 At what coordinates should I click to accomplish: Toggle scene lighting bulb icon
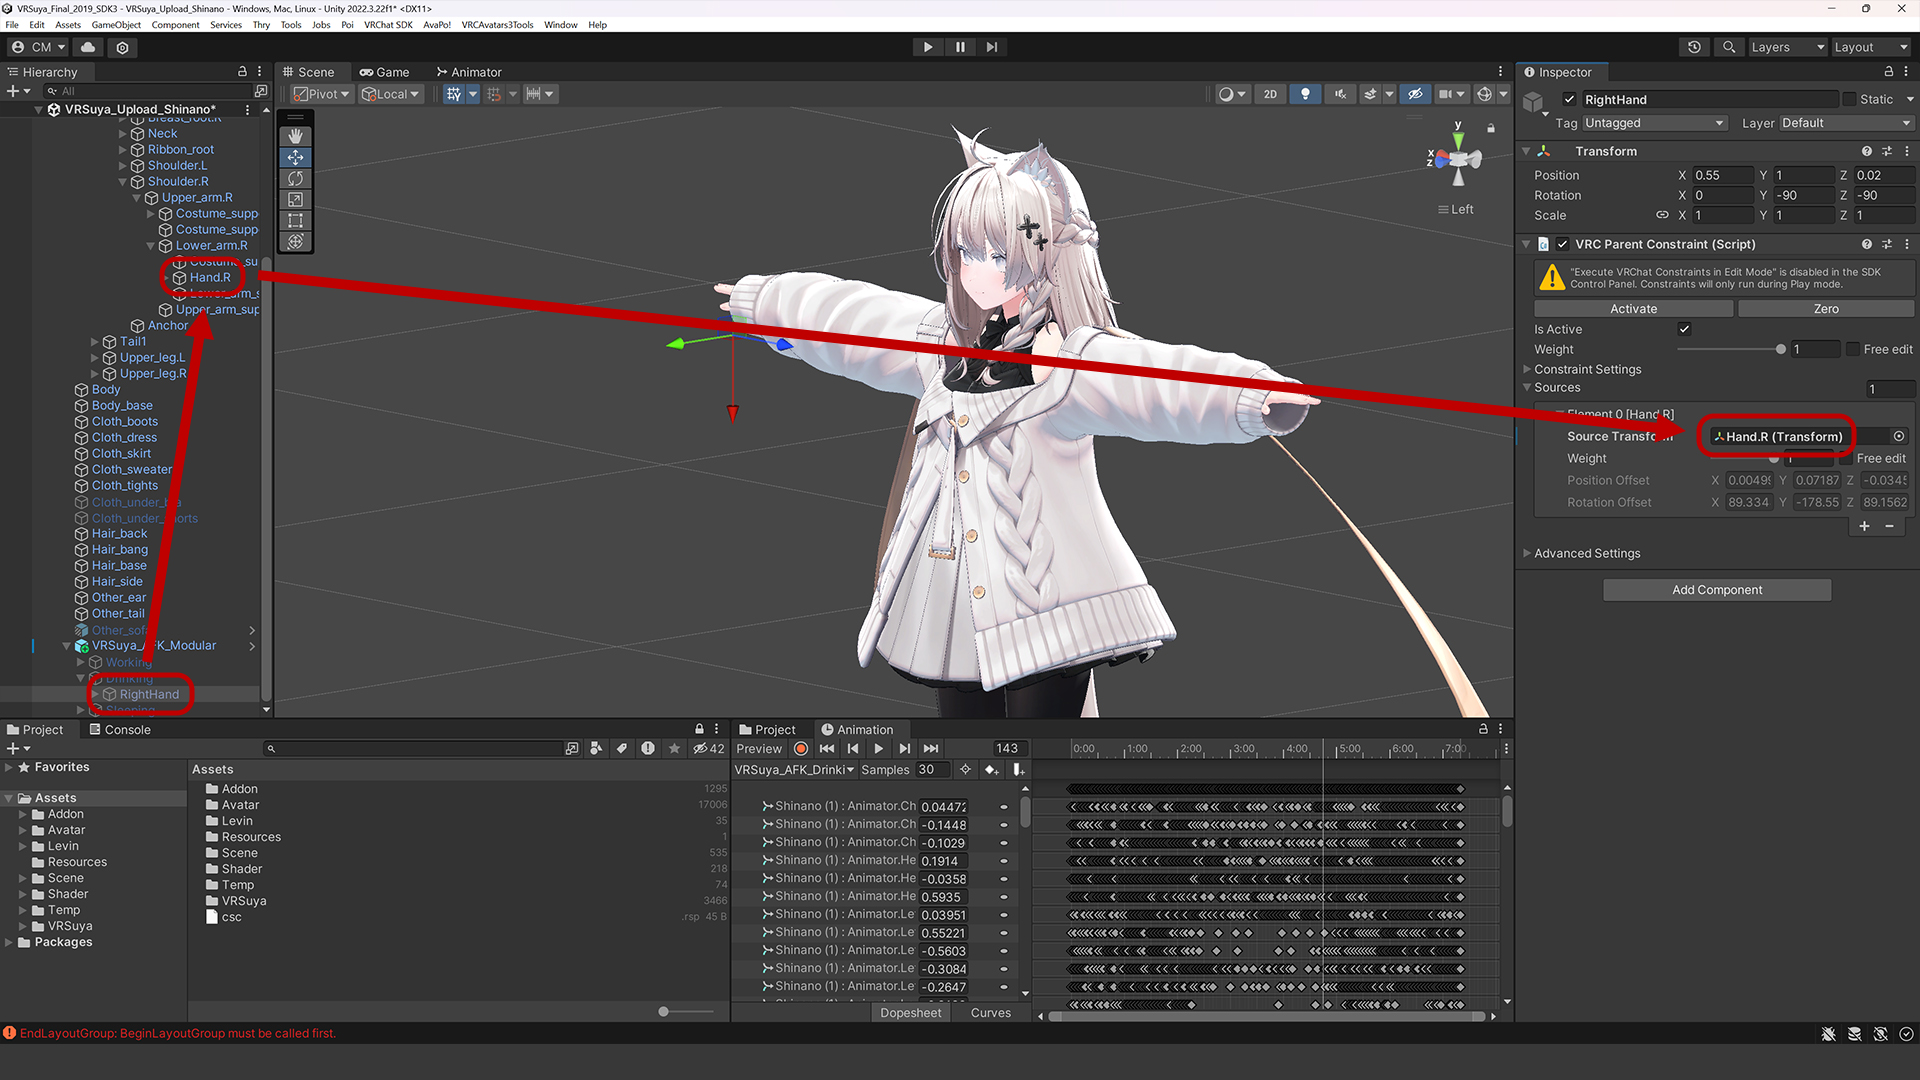(1305, 94)
